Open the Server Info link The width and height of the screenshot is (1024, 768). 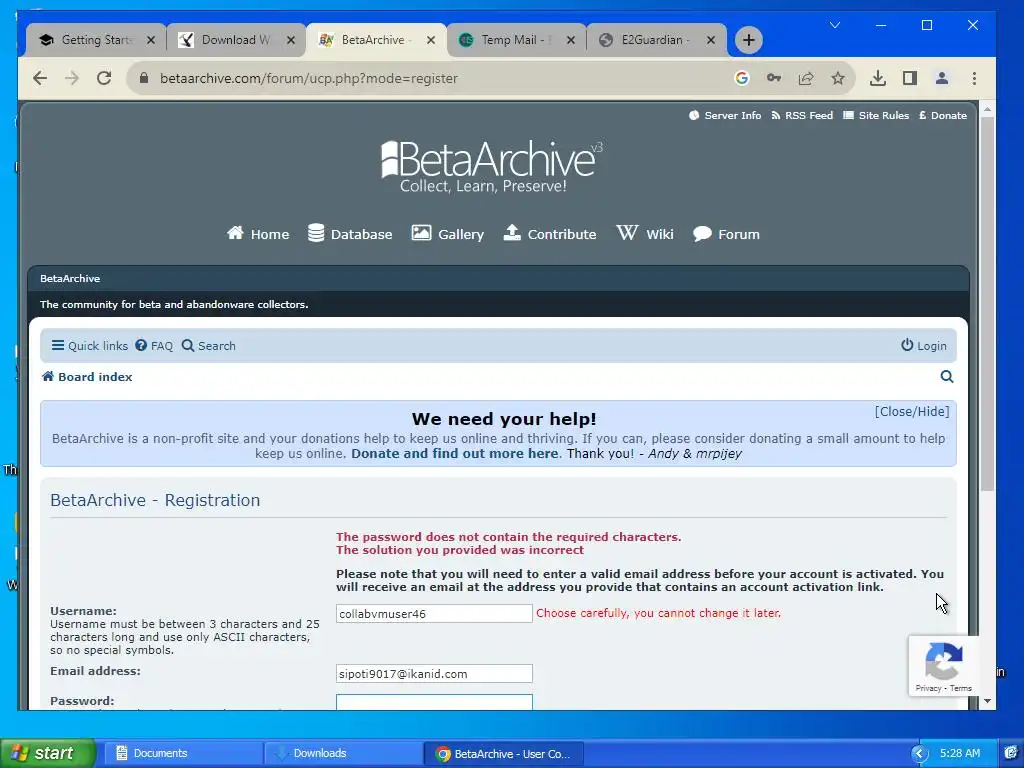pos(725,116)
